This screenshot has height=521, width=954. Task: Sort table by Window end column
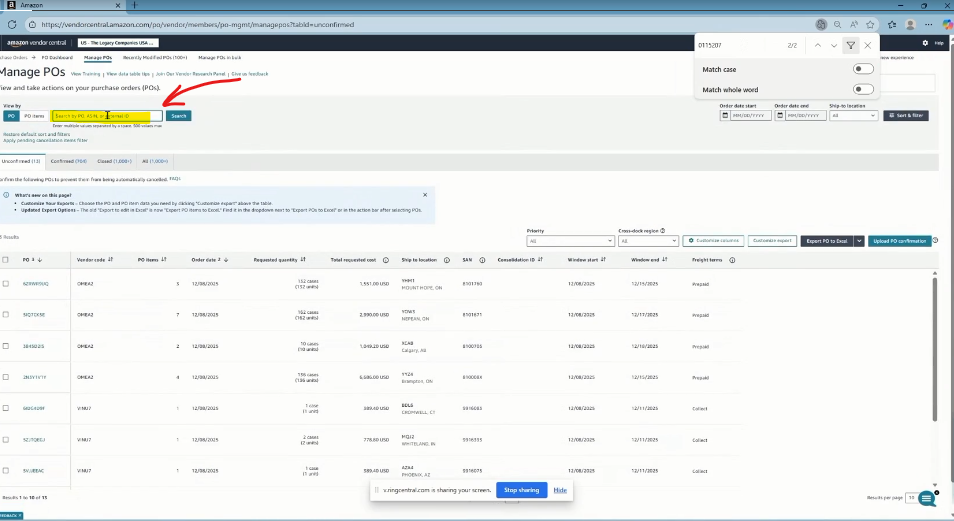pyautogui.click(x=664, y=259)
